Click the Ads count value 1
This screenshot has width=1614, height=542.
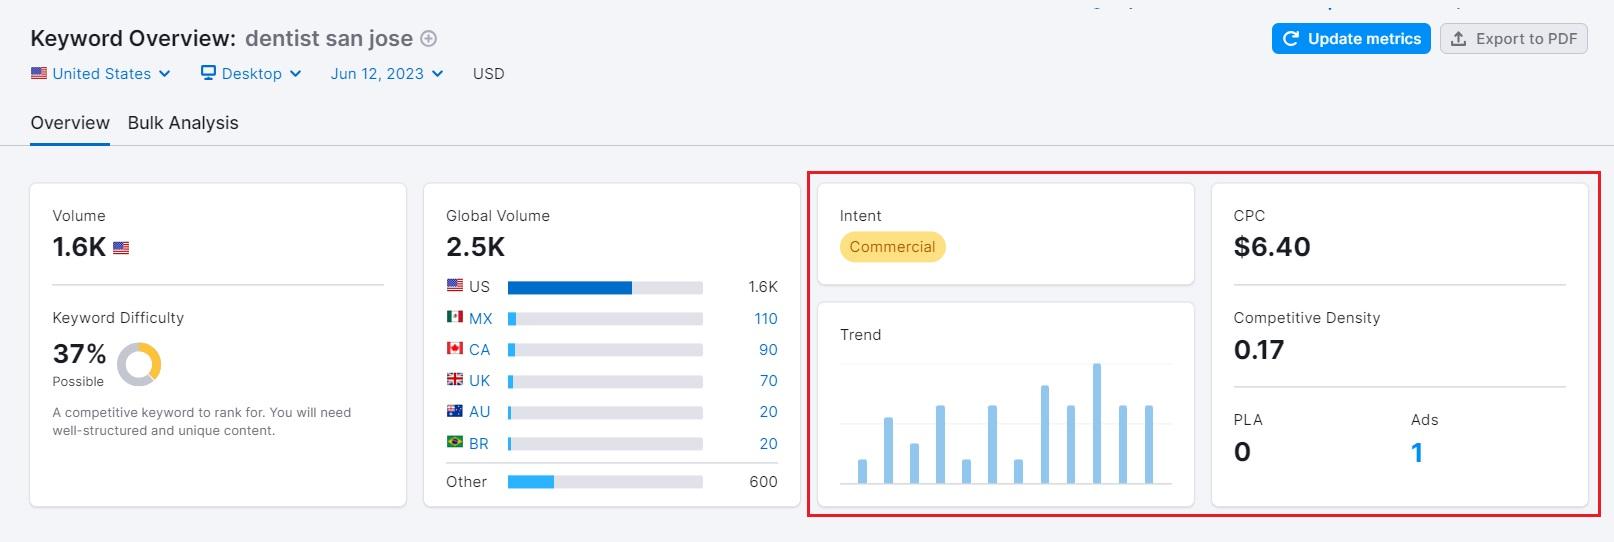tap(1416, 453)
